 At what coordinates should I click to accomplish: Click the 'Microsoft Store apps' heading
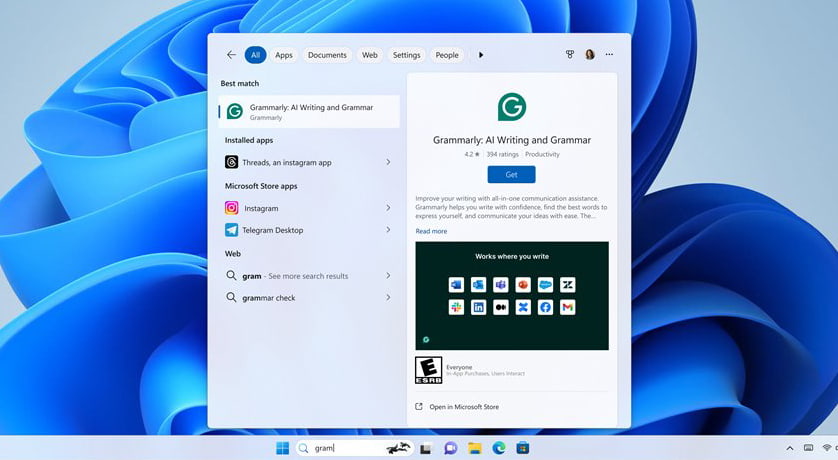[x=261, y=186]
